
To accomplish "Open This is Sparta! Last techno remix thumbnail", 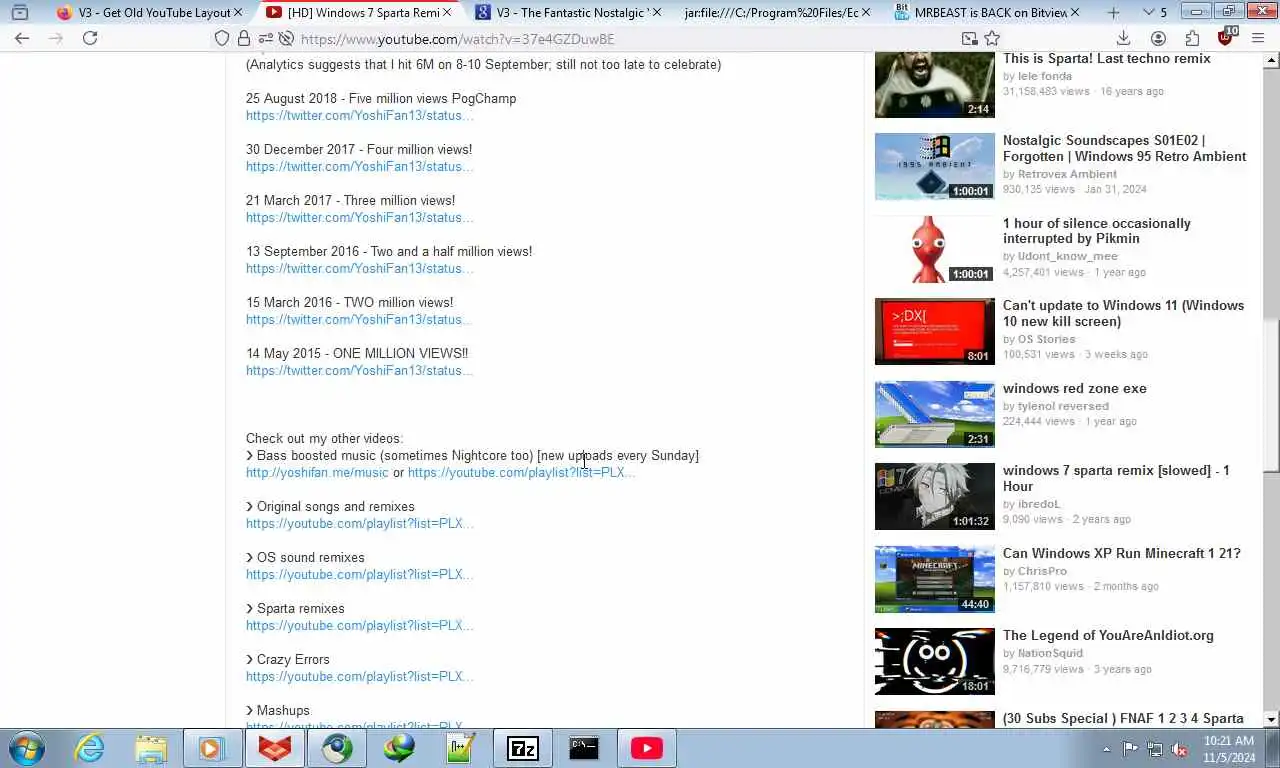I will coord(934,84).
